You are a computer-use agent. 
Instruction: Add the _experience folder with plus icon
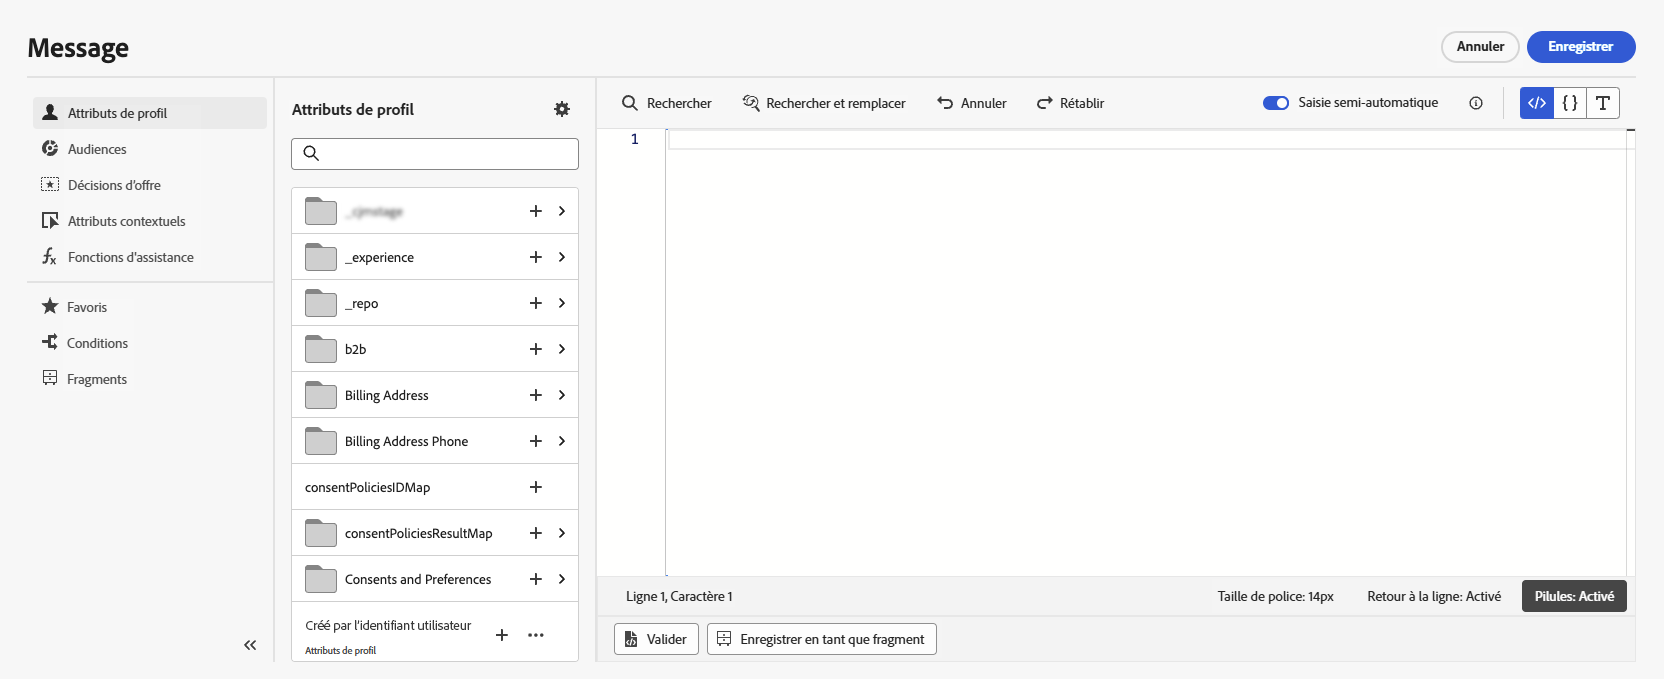pos(536,257)
